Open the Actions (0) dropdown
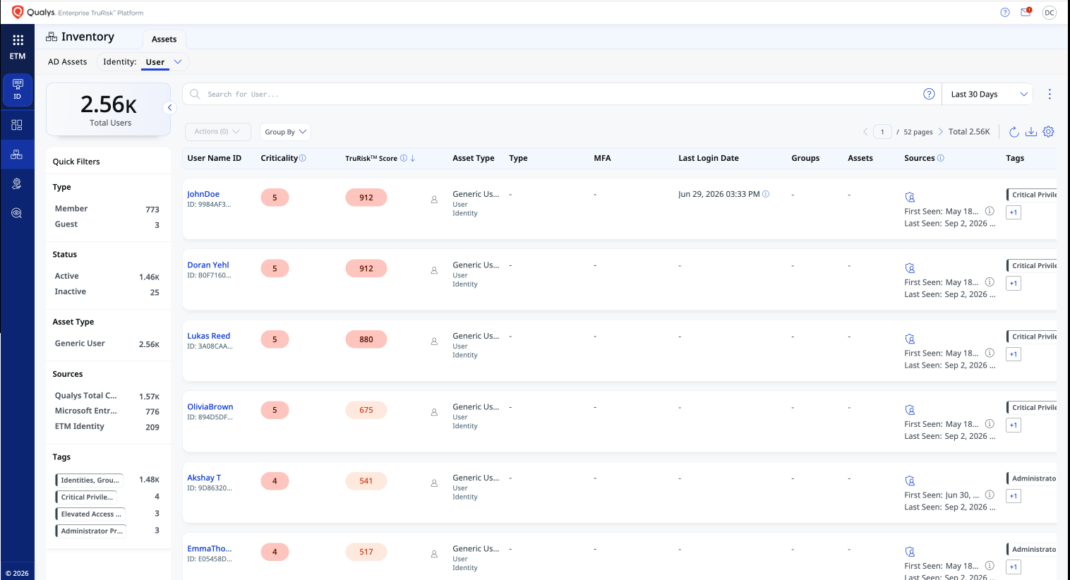This screenshot has width=1070, height=580. point(217,132)
